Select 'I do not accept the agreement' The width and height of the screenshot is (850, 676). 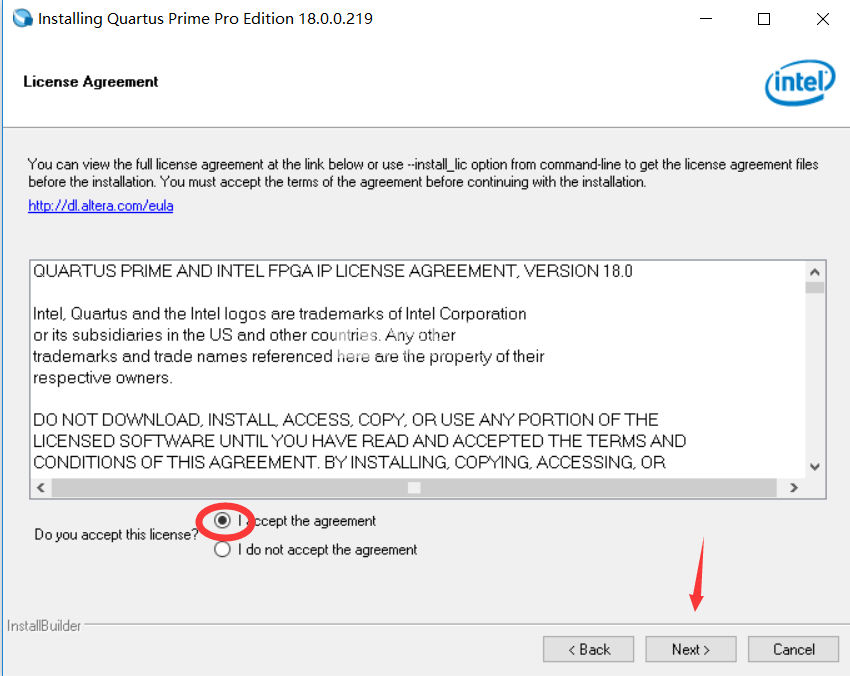pos(222,549)
